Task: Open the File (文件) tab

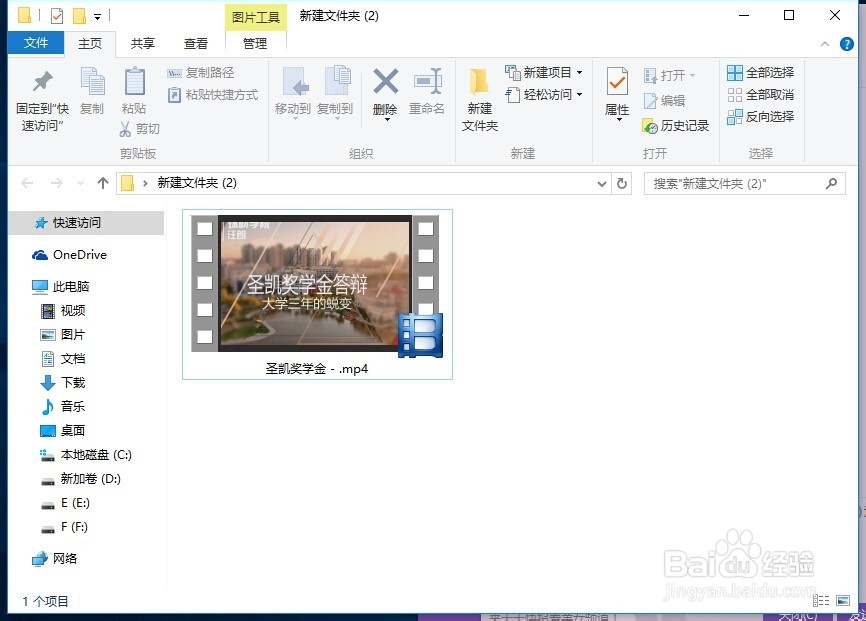Action: 36,43
